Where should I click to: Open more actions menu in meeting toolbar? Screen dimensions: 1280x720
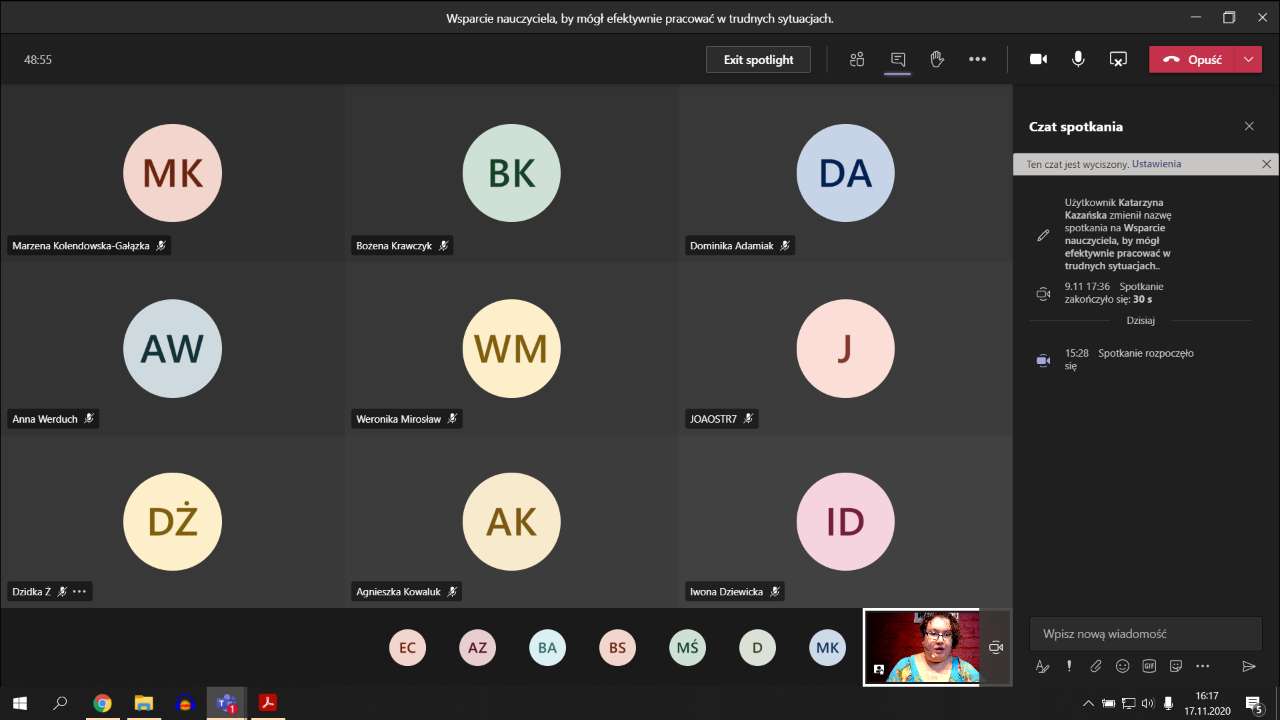click(977, 60)
